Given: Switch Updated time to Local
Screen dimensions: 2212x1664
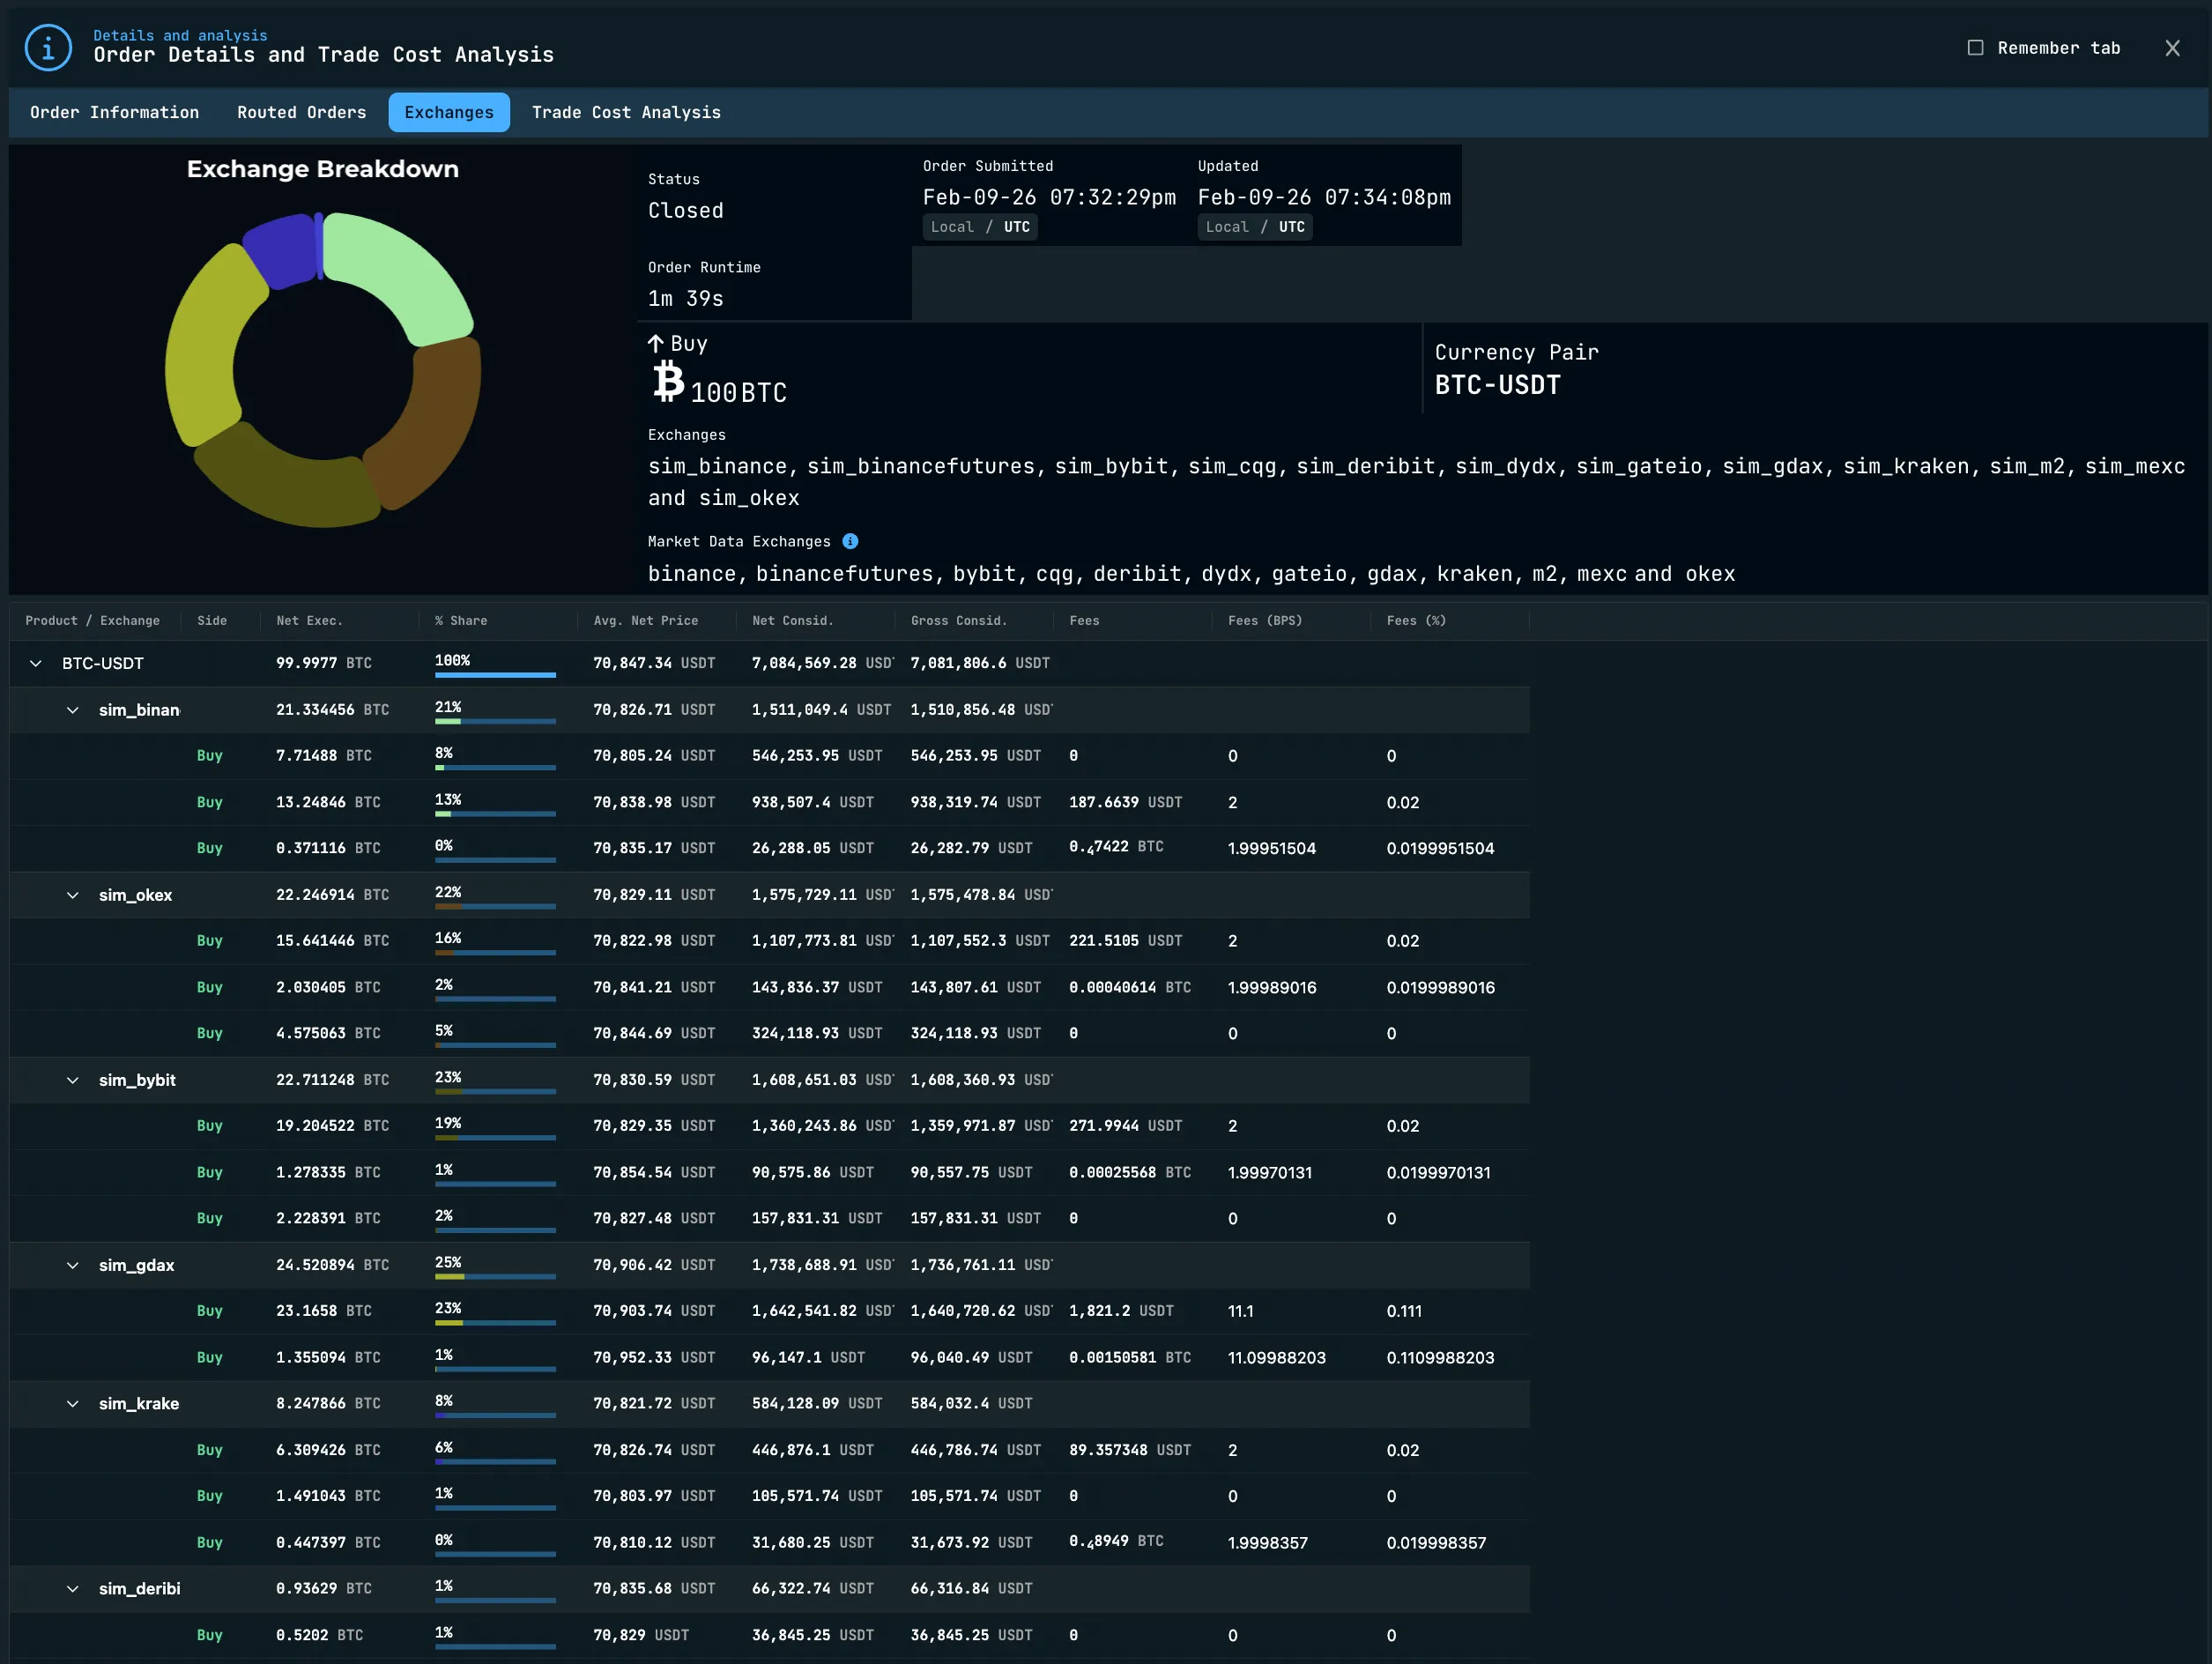Looking at the screenshot, I should (x=1227, y=227).
